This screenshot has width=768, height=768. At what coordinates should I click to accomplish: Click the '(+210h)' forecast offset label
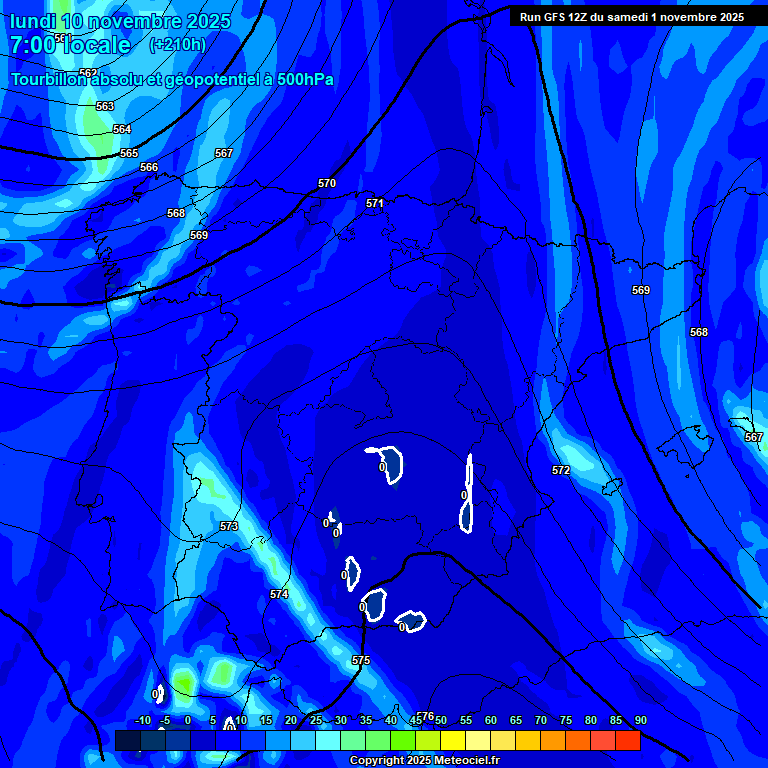177,45
